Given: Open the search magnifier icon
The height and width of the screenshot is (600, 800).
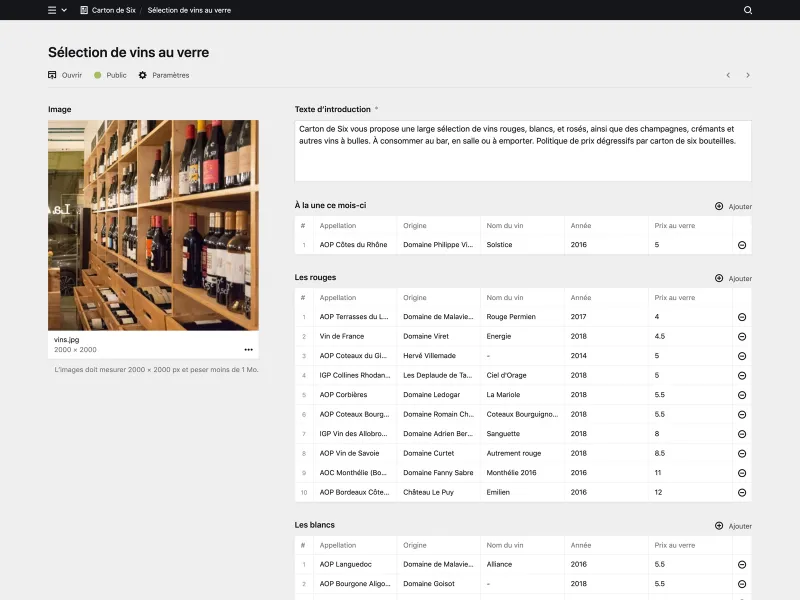Looking at the screenshot, I should point(747,11).
